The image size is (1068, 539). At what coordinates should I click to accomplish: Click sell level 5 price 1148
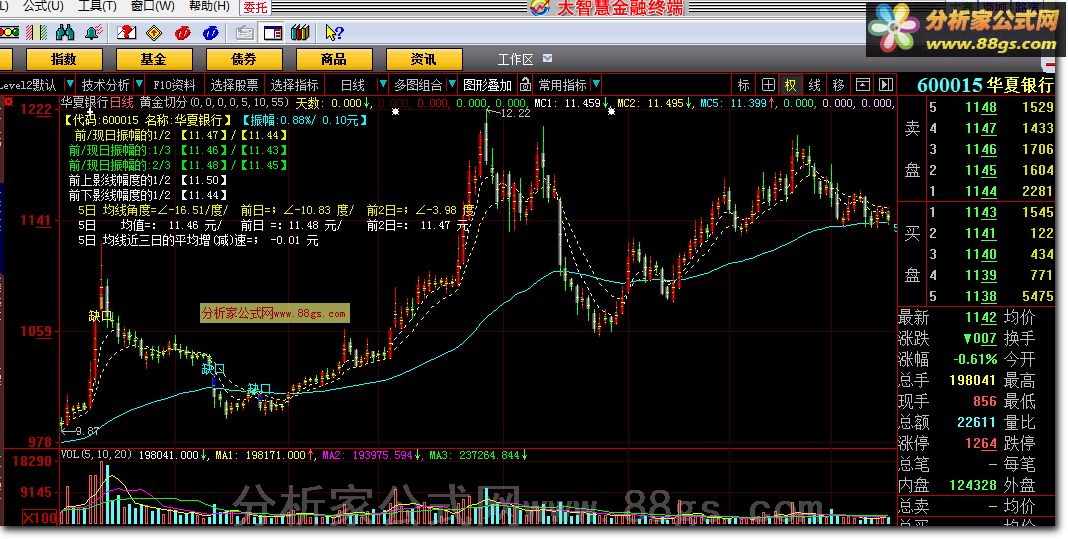[981, 107]
